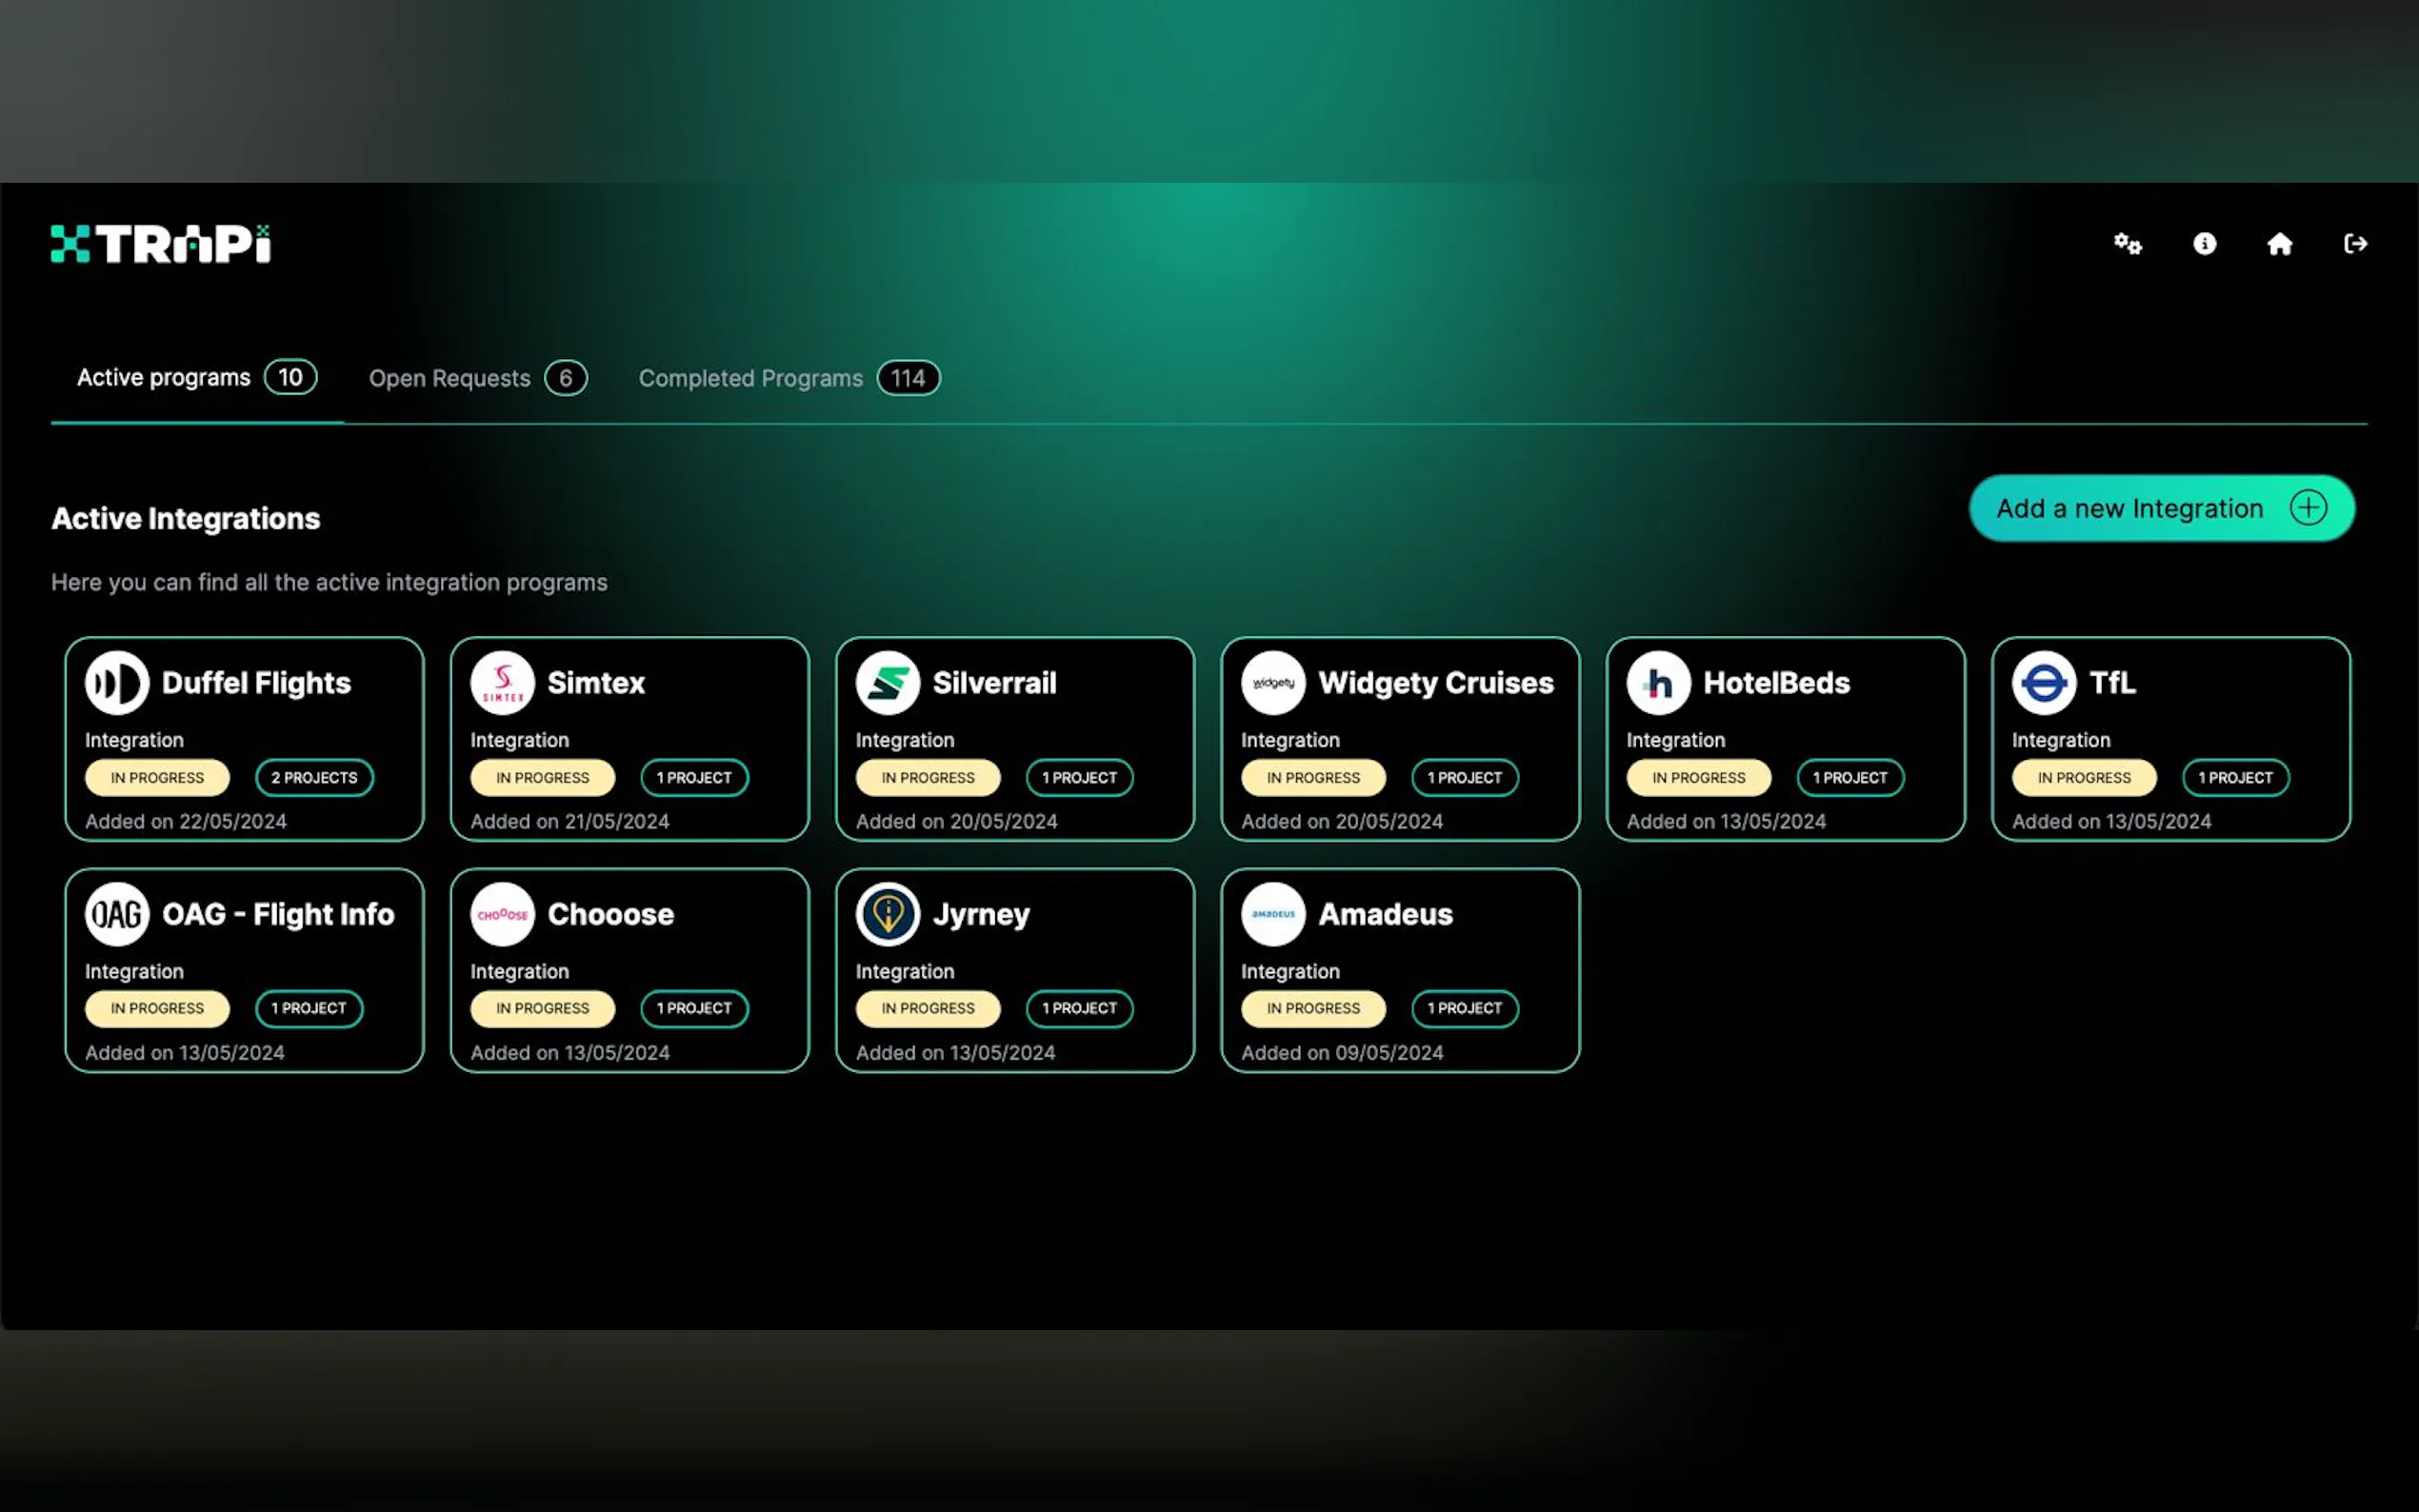Click Add a new Integration button
This screenshot has height=1512, width=2419.
pos(2161,508)
